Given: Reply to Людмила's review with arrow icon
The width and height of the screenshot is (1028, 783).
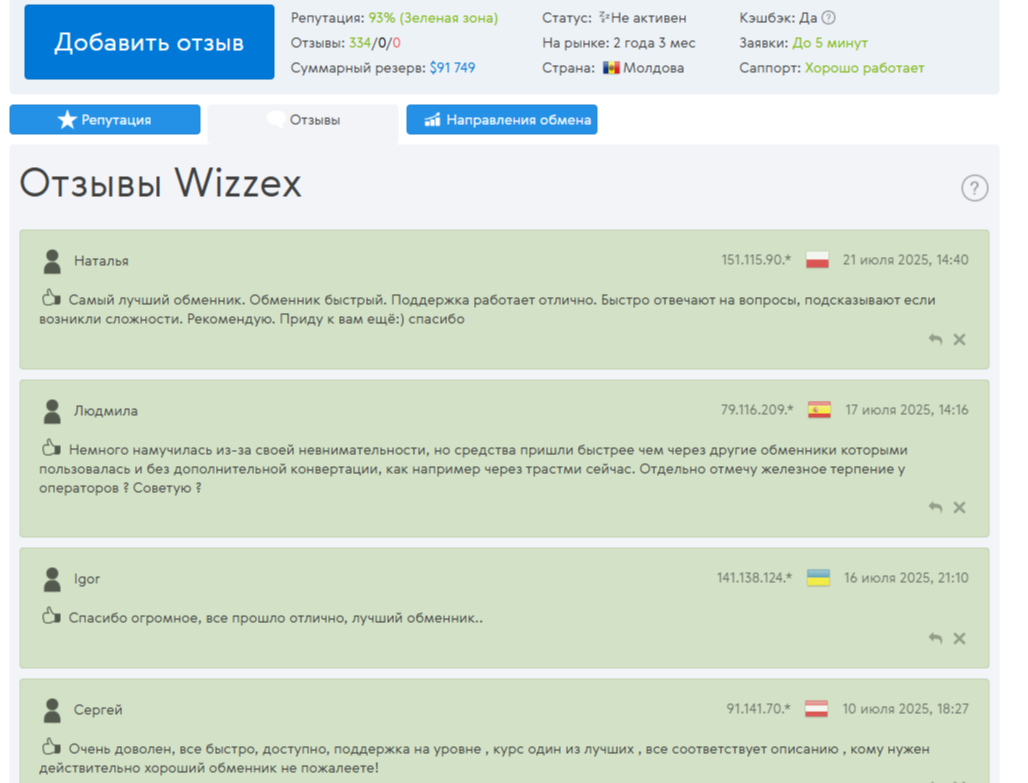Looking at the screenshot, I should click(936, 507).
